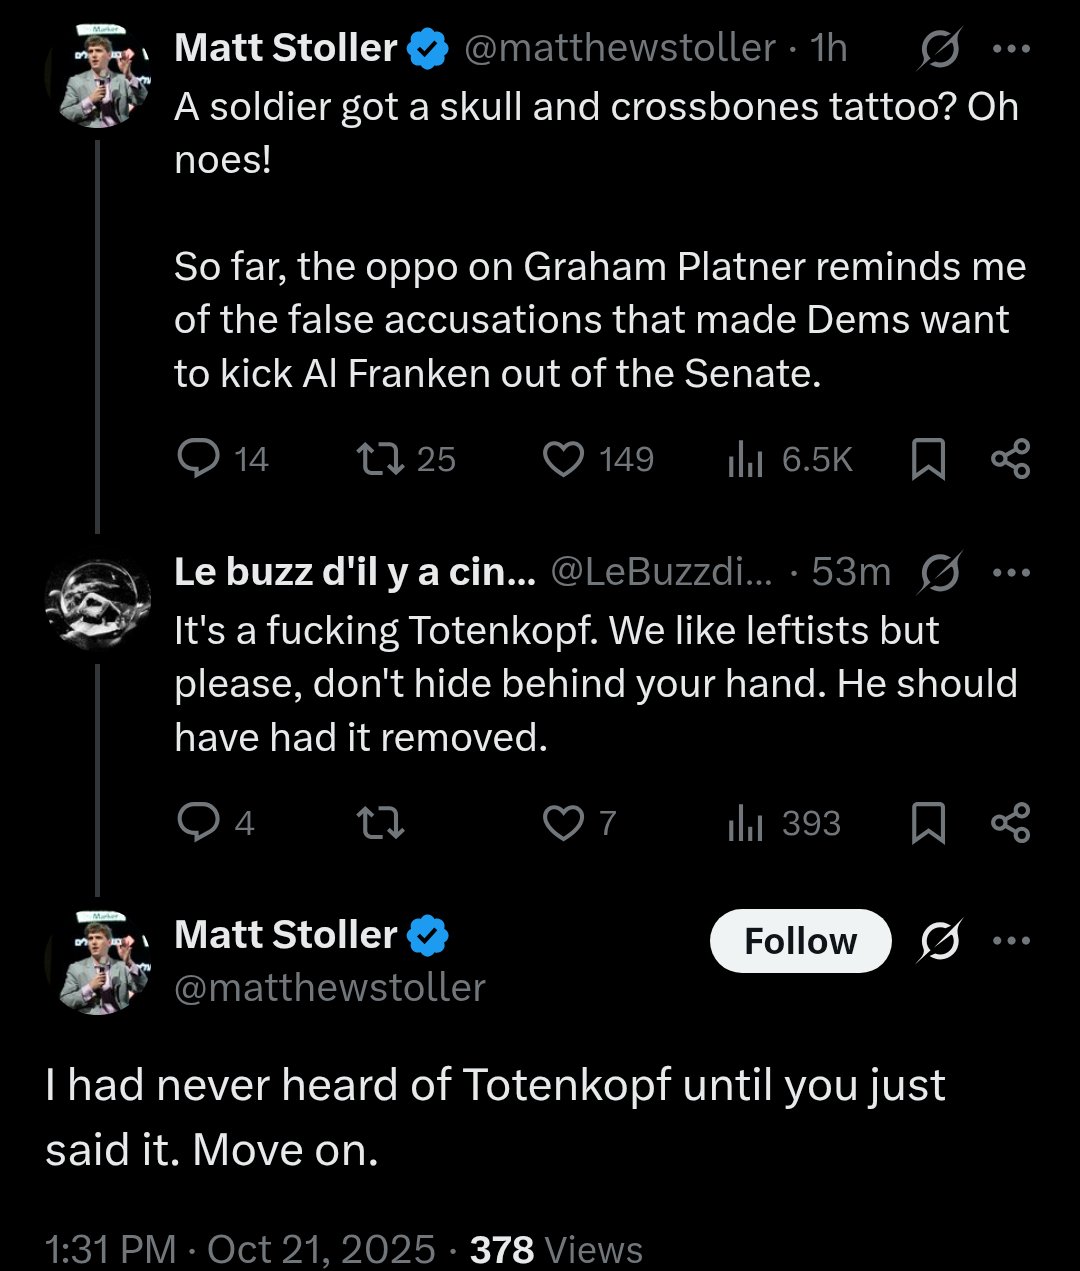This screenshot has height=1271, width=1080.
Task: Repost the Le buzz Totenkopf reply
Action: click(381, 823)
